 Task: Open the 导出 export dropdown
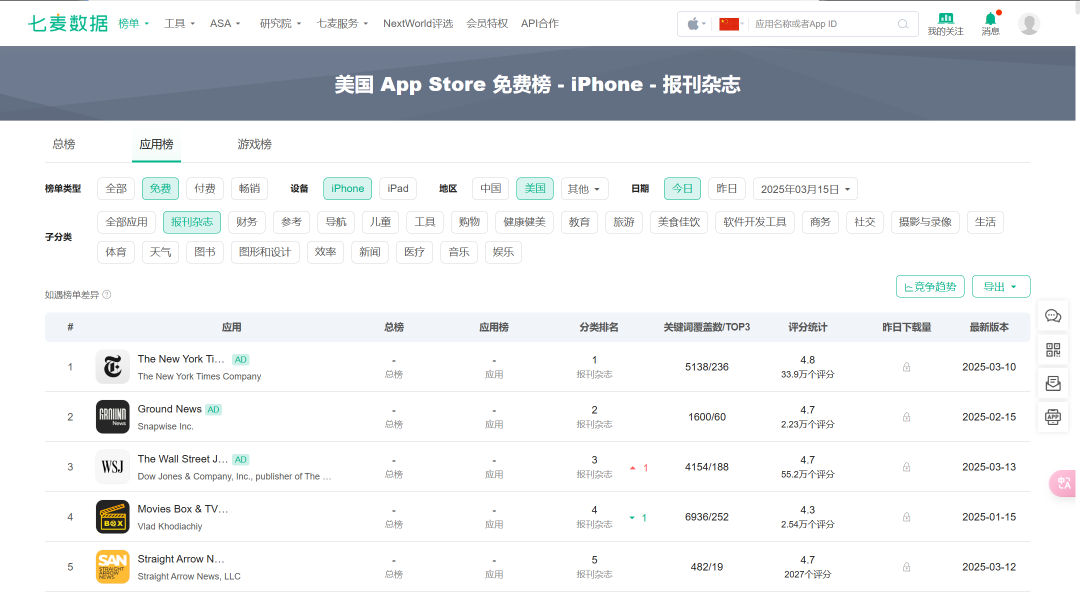click(1001, 287)
